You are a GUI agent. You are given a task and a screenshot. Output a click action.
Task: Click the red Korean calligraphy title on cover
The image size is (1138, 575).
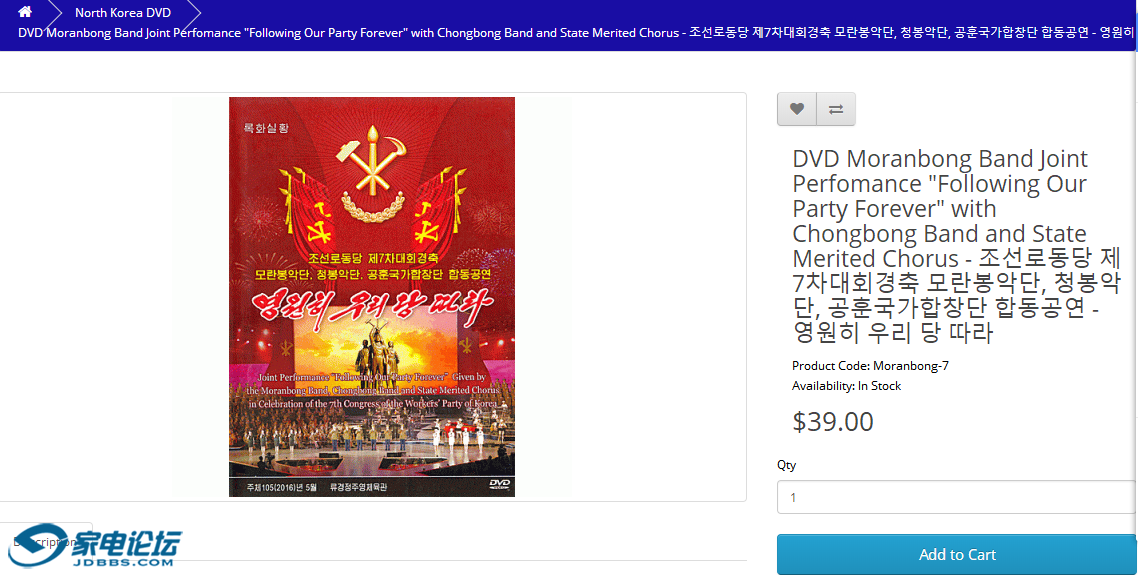(x=372, y=303)
